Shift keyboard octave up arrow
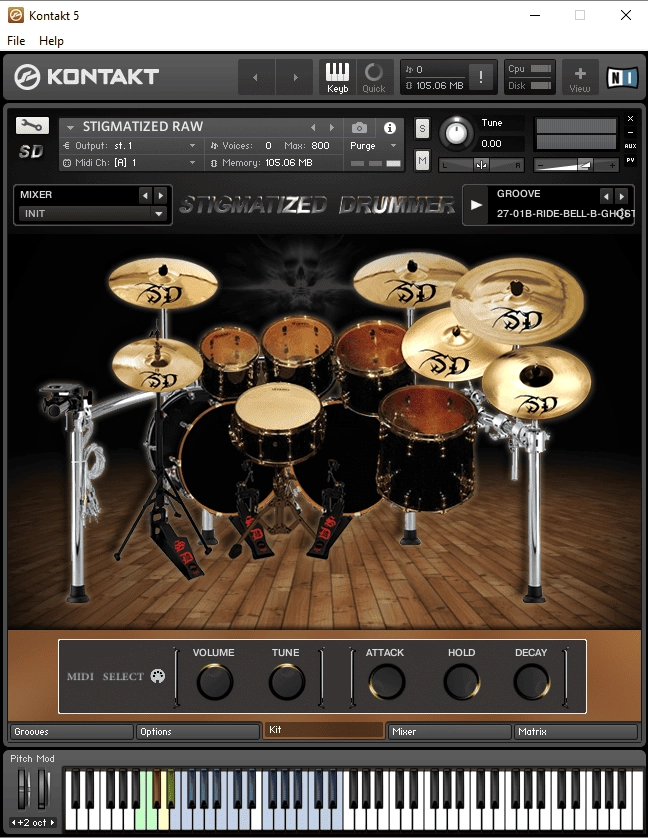 (52, 823)
